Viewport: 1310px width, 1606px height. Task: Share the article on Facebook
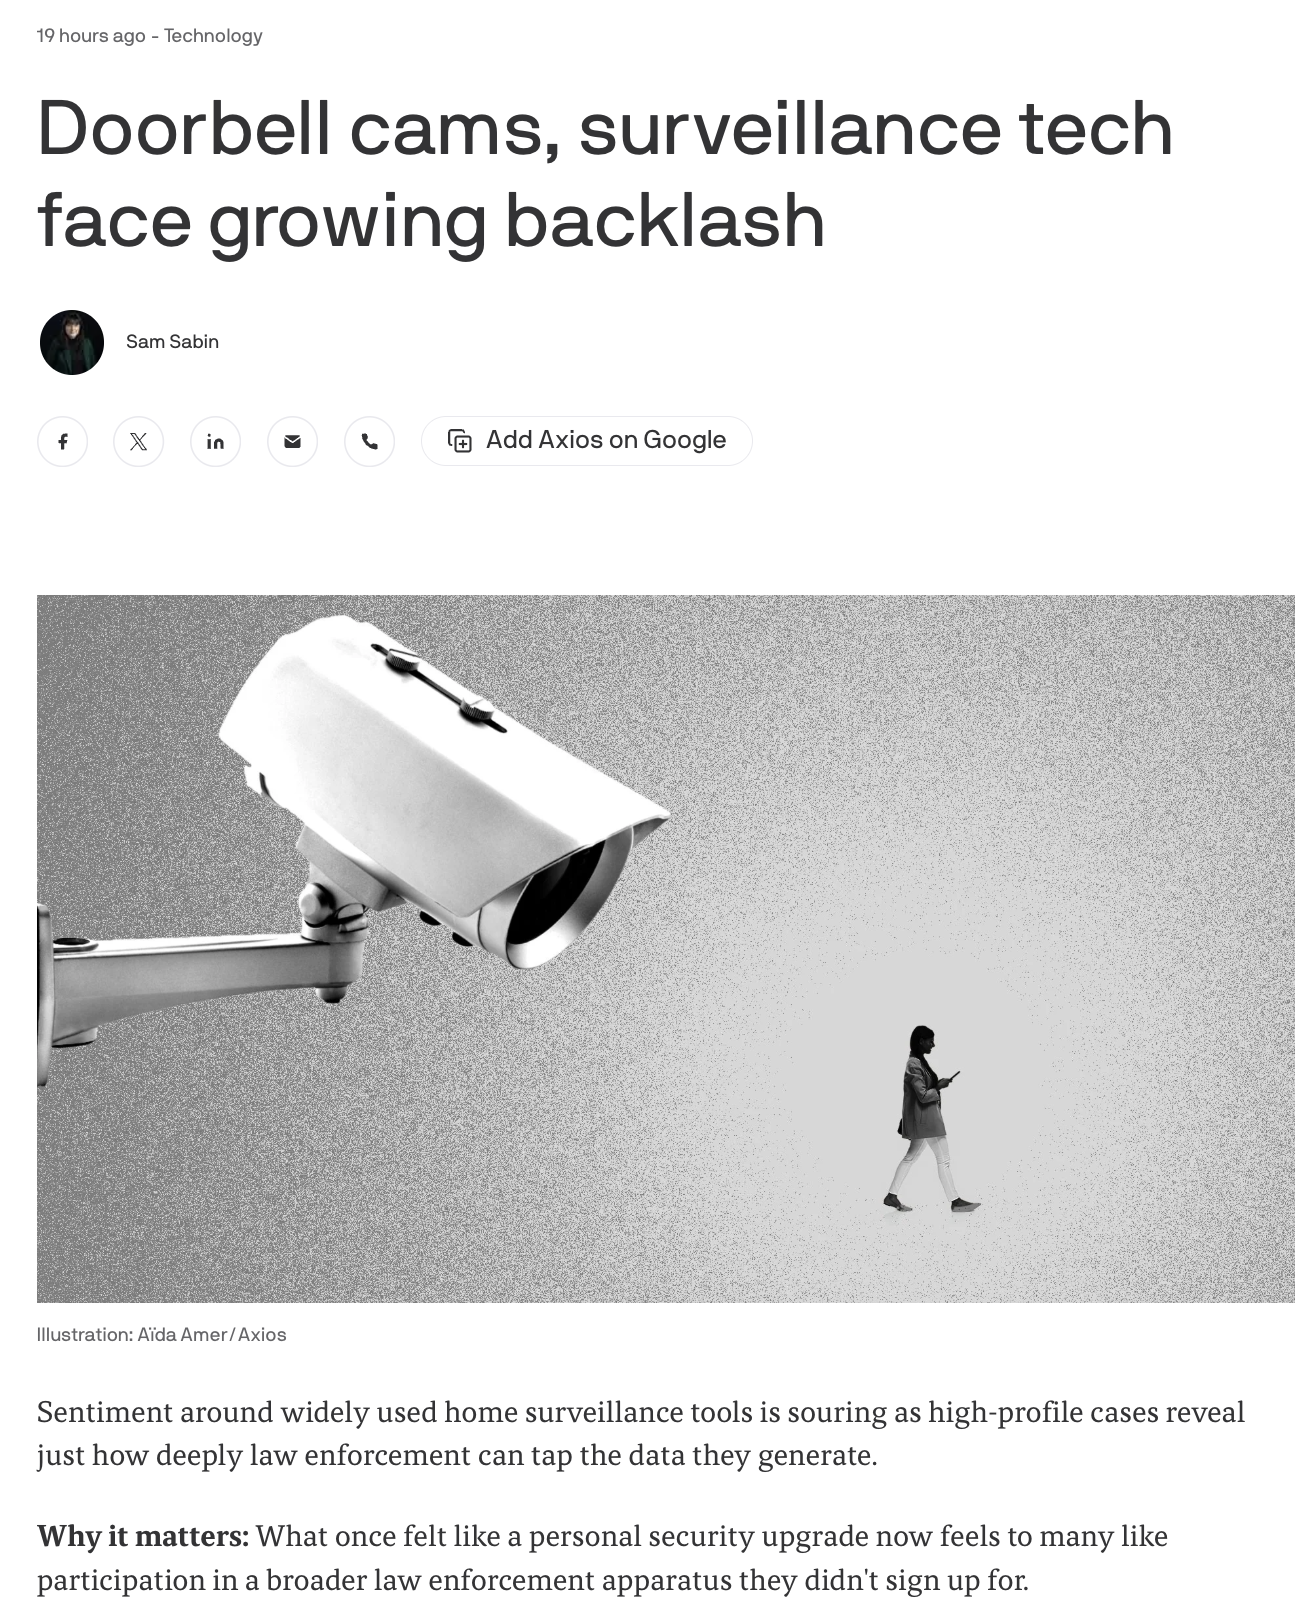(x=62, y=441)
